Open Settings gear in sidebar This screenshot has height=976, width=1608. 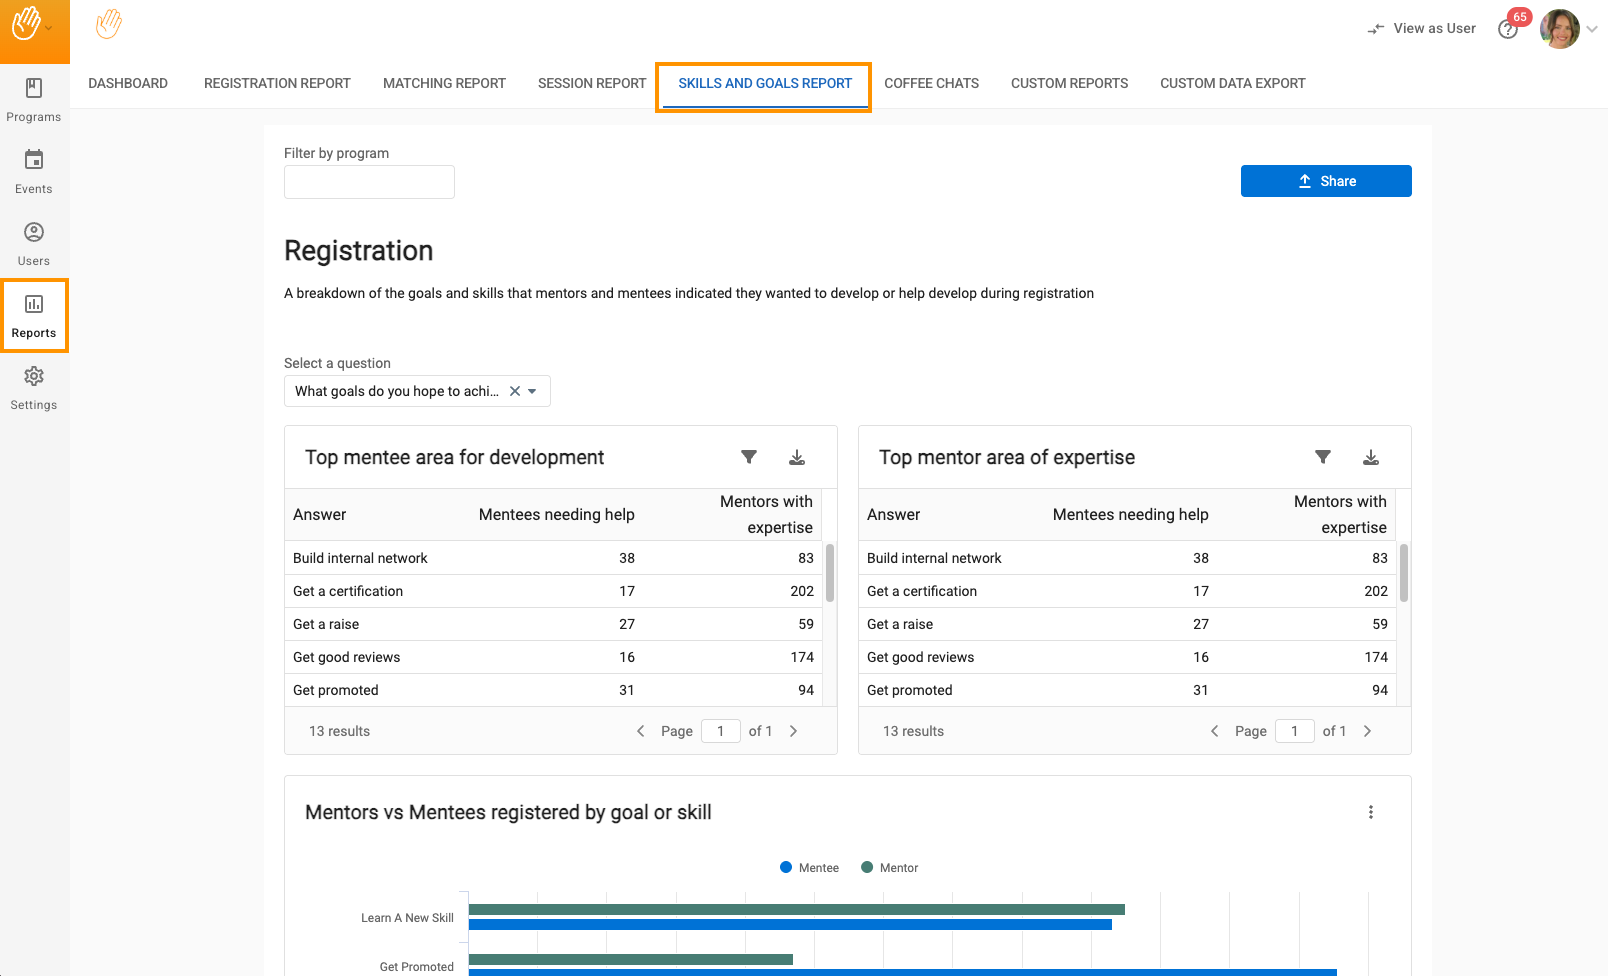click(34, 388)
